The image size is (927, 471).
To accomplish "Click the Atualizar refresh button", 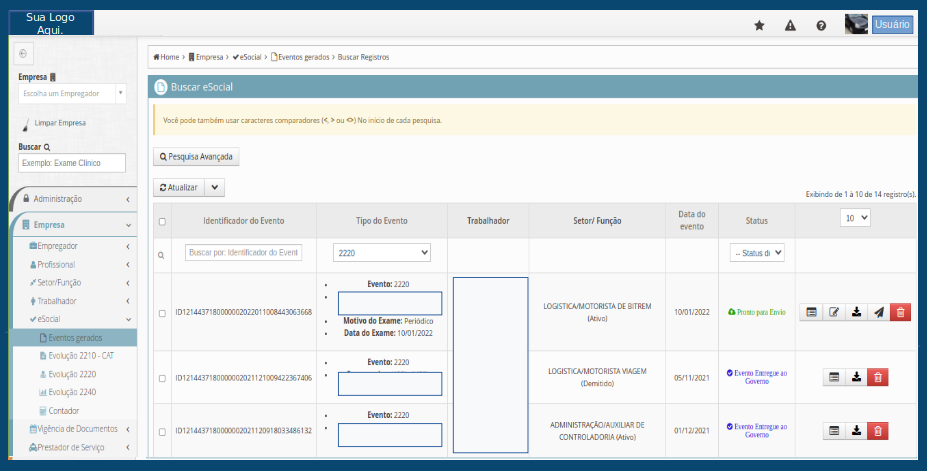I will 179,187.
